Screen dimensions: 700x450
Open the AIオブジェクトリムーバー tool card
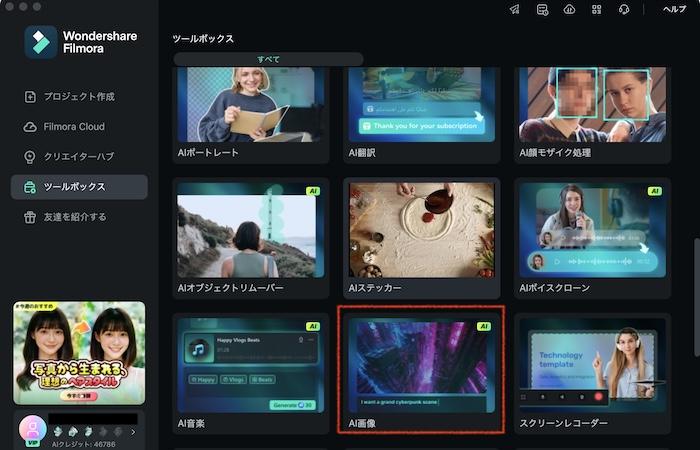click(251, 238)
